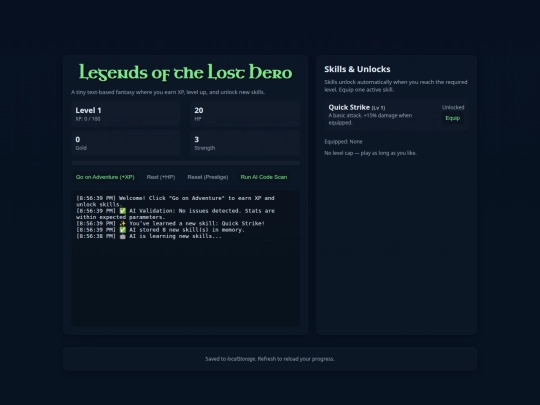540x405 pixels.
Task: Select the 0 Gold stat card
Action: point(126,143)
